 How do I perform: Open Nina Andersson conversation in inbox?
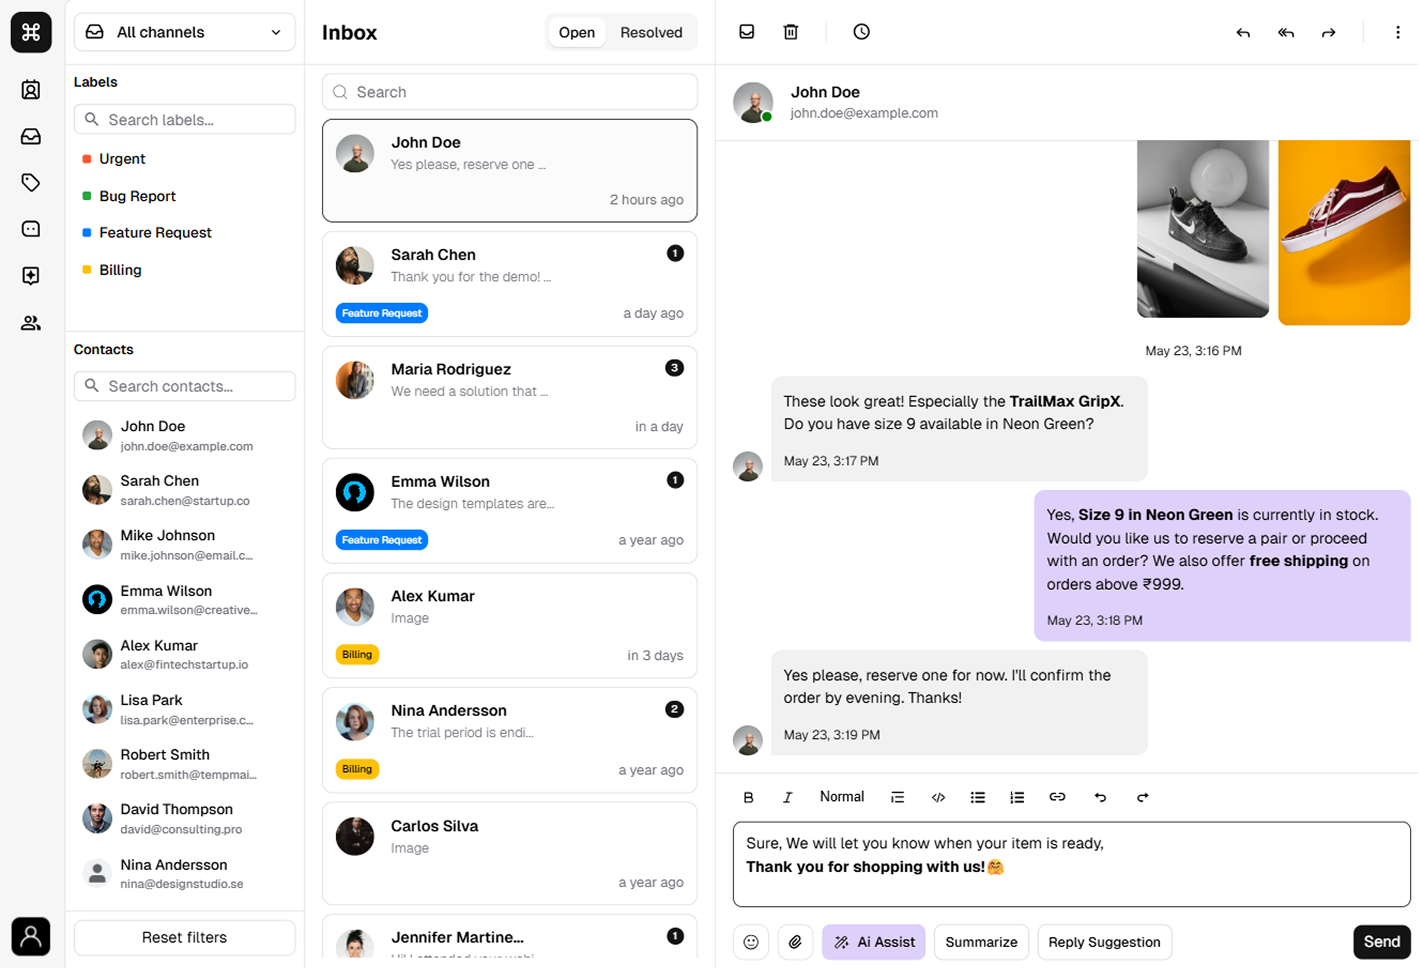(510, 740)
